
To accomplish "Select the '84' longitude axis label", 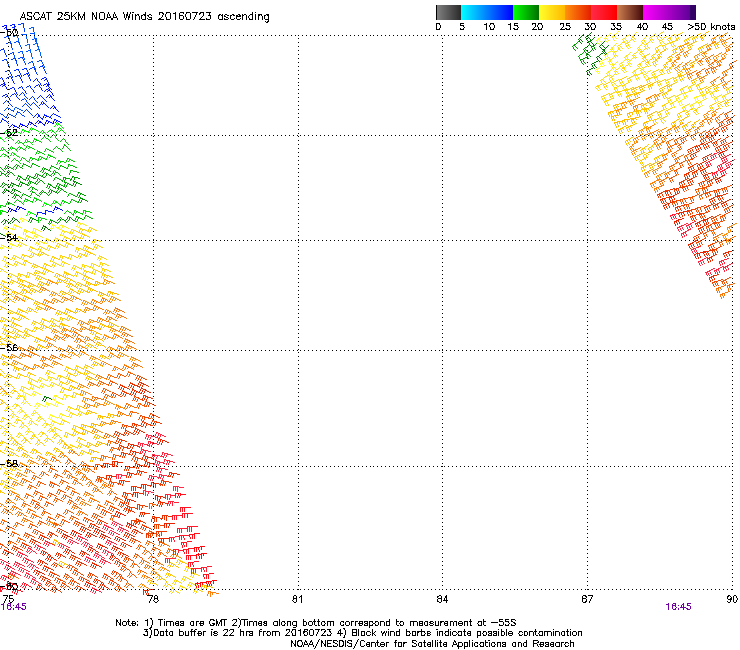I will coord(442,599).
